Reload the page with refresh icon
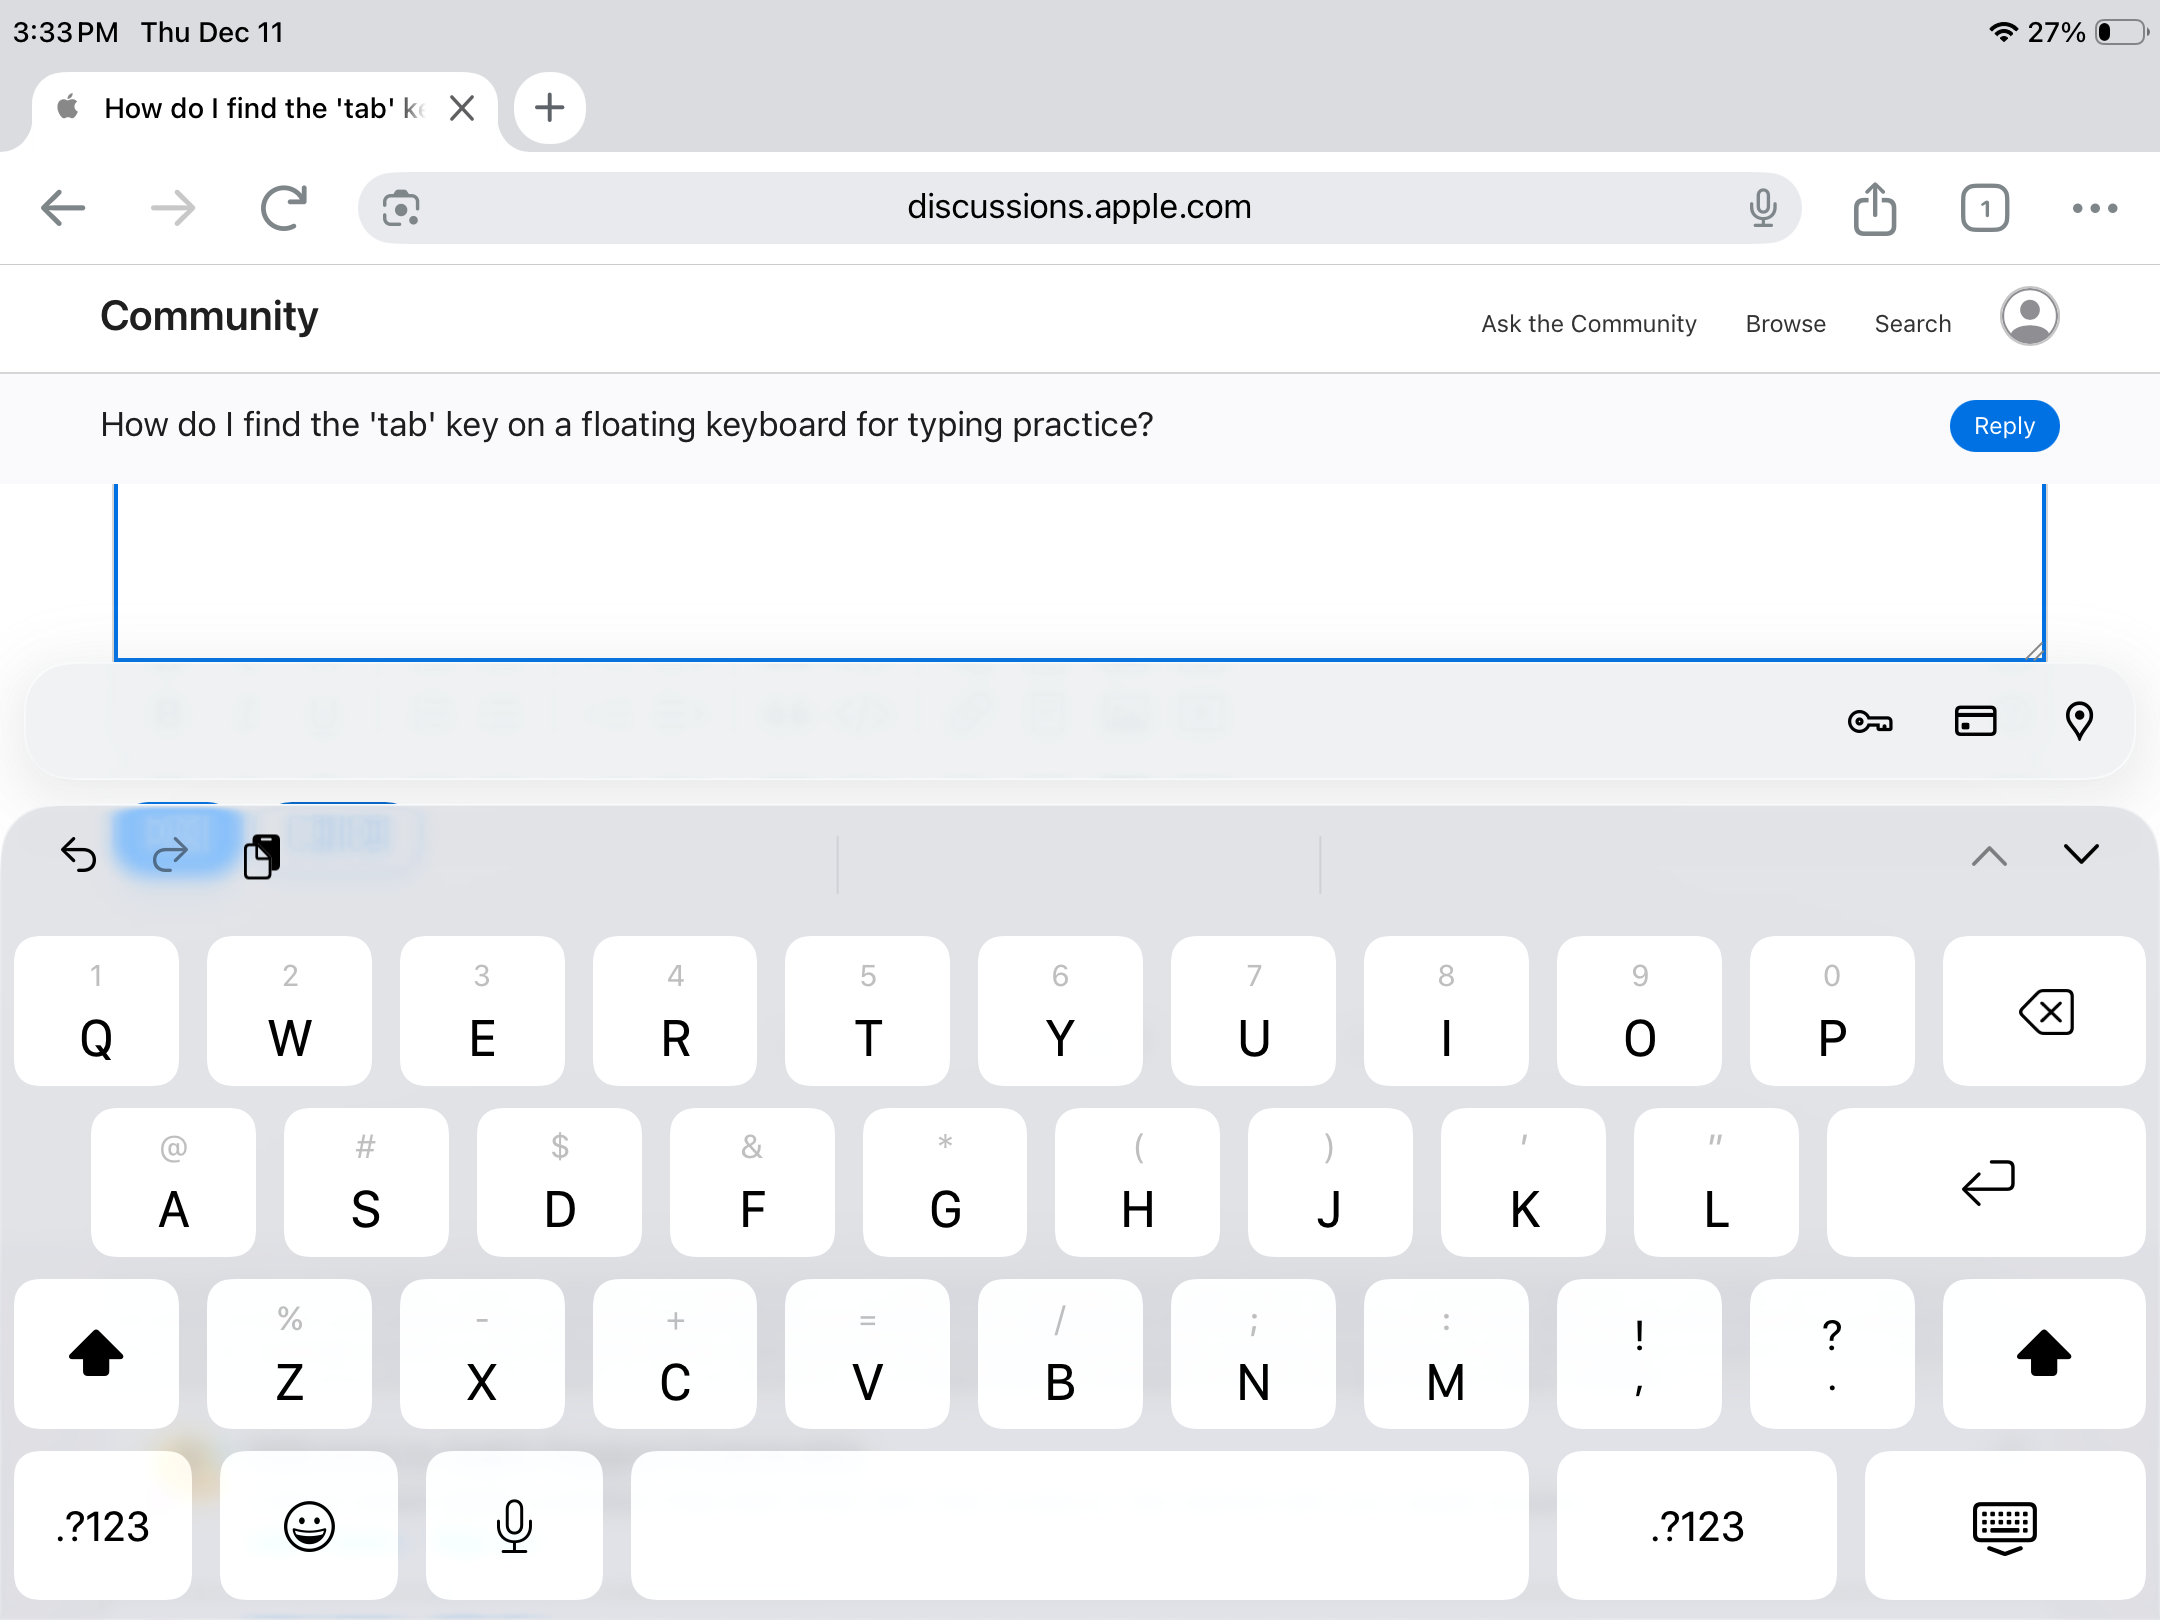The width and height of the screenshot is (2160, 1620). point(283,208)
